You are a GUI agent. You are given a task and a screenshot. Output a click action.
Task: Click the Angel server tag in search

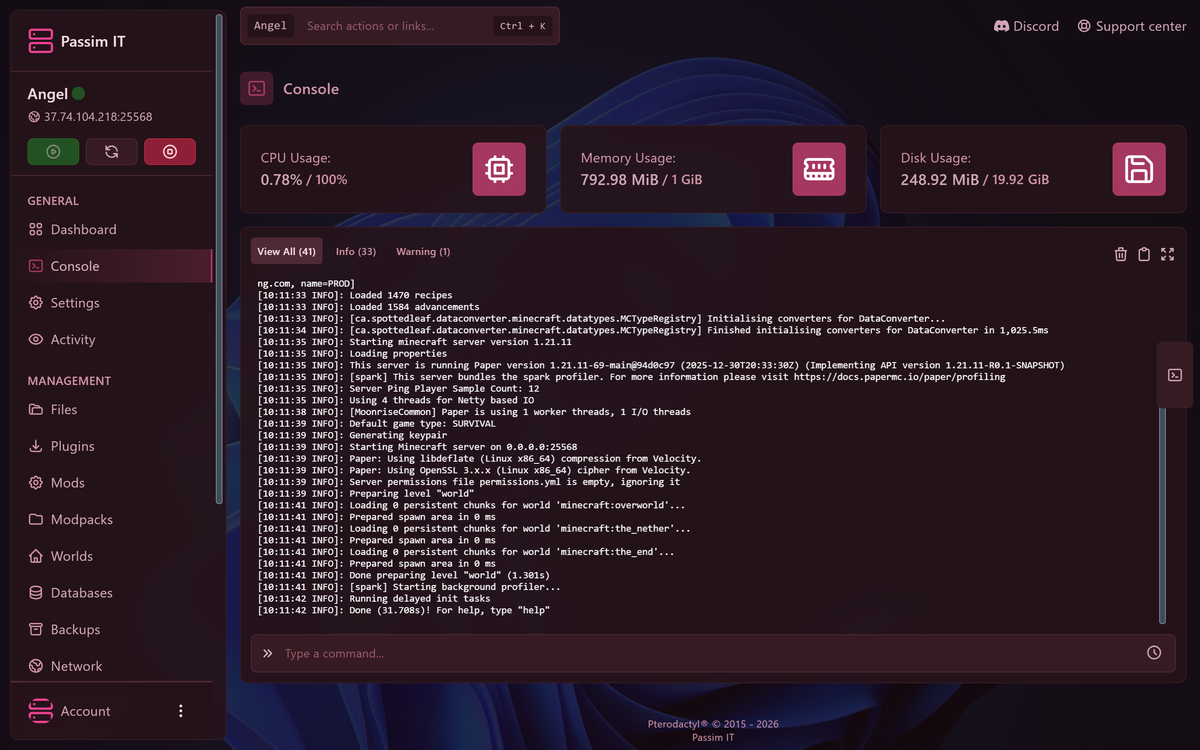point(270,26)
